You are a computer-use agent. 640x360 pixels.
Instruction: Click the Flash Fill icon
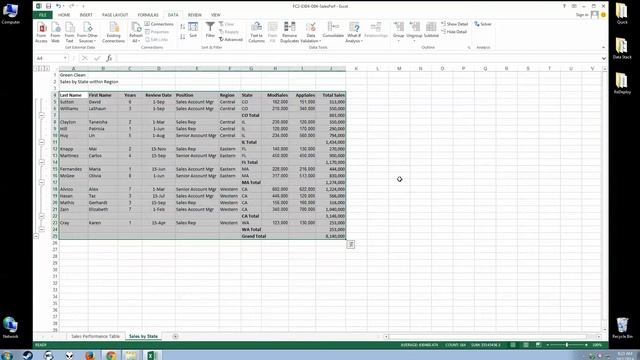click(x=273, y=32)
